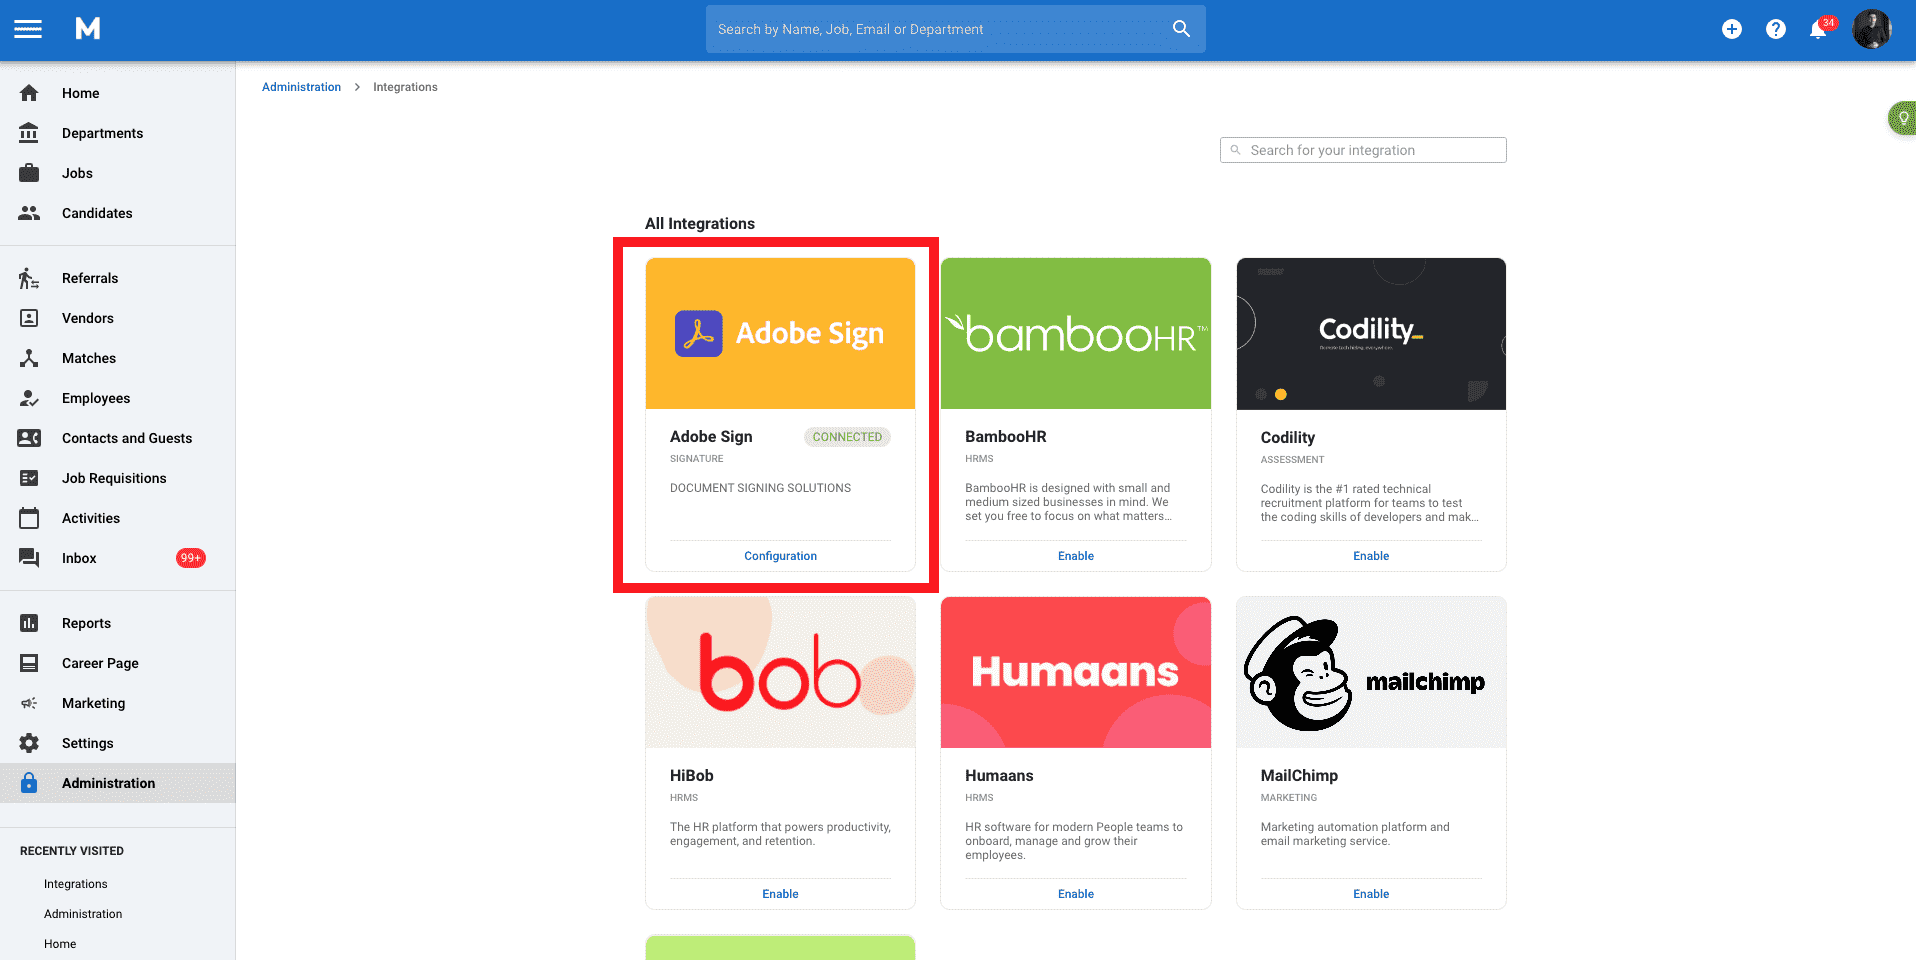Click the Reports chart icon

point(29,623)
